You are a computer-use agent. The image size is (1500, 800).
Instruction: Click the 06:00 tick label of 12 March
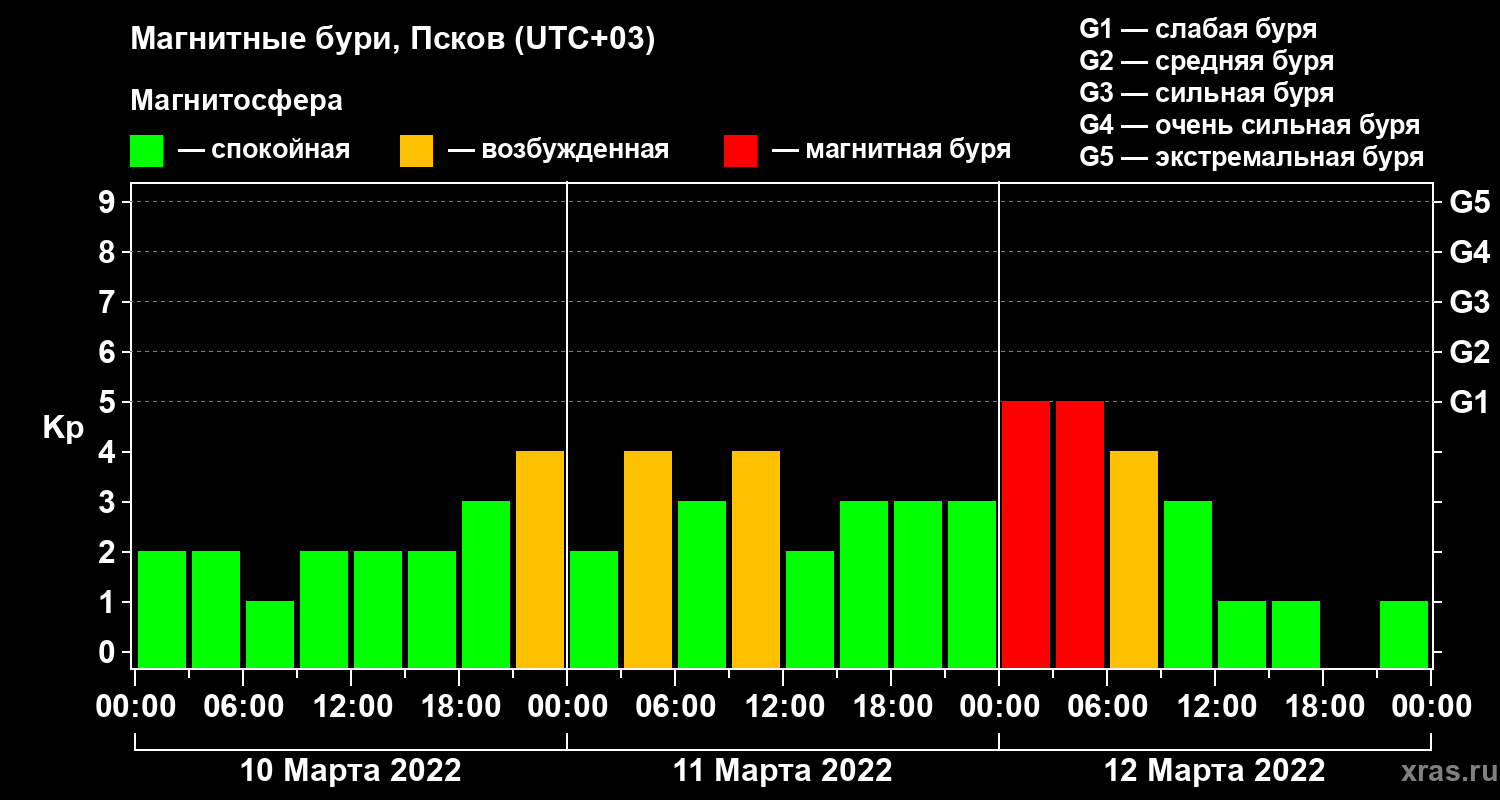pyautogui.click(x=1107, y=707)
